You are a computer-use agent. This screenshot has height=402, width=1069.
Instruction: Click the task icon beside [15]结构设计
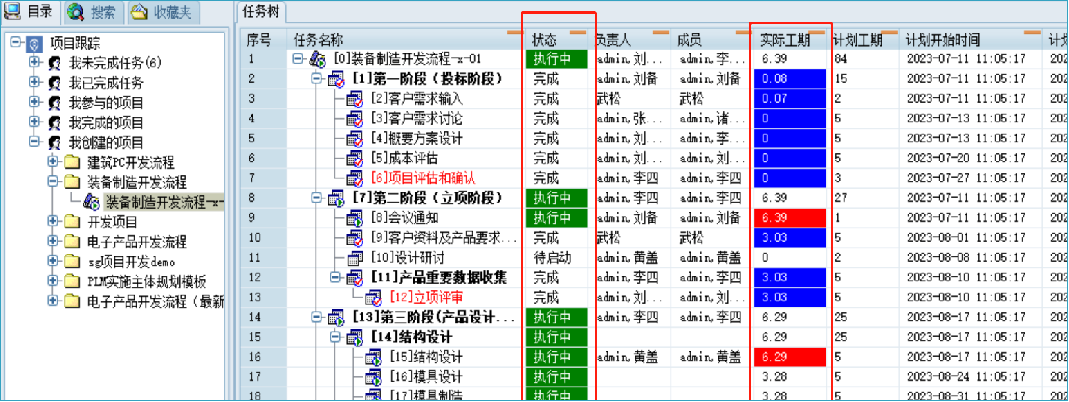tap(373, 357)
